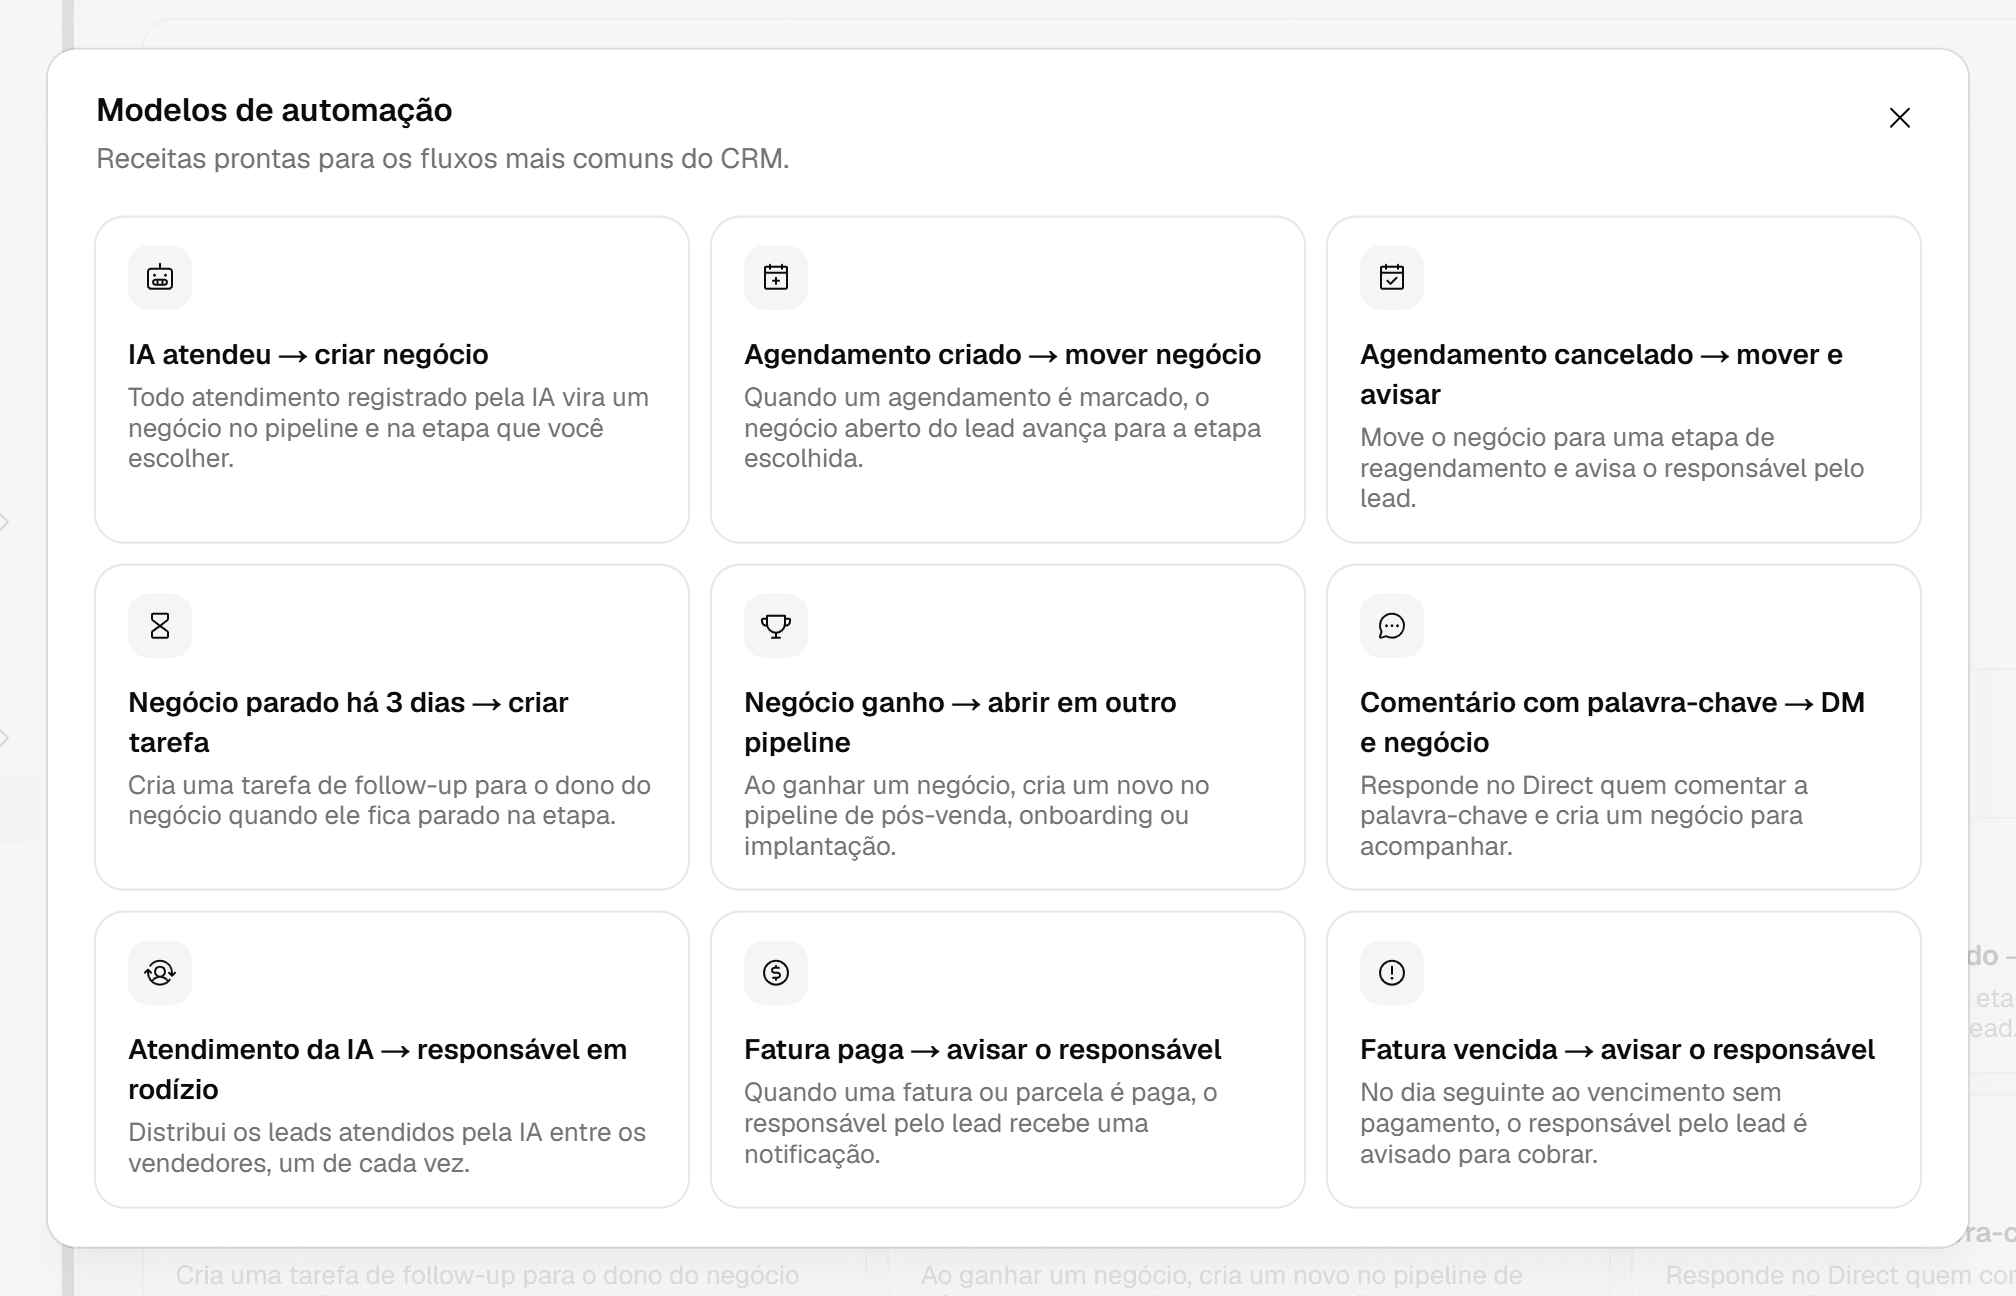This screenshot has height=1296, width=2016.
Task: Click description 'Quando um agendamento é marcado'
Action: (x=1002, y=428)
